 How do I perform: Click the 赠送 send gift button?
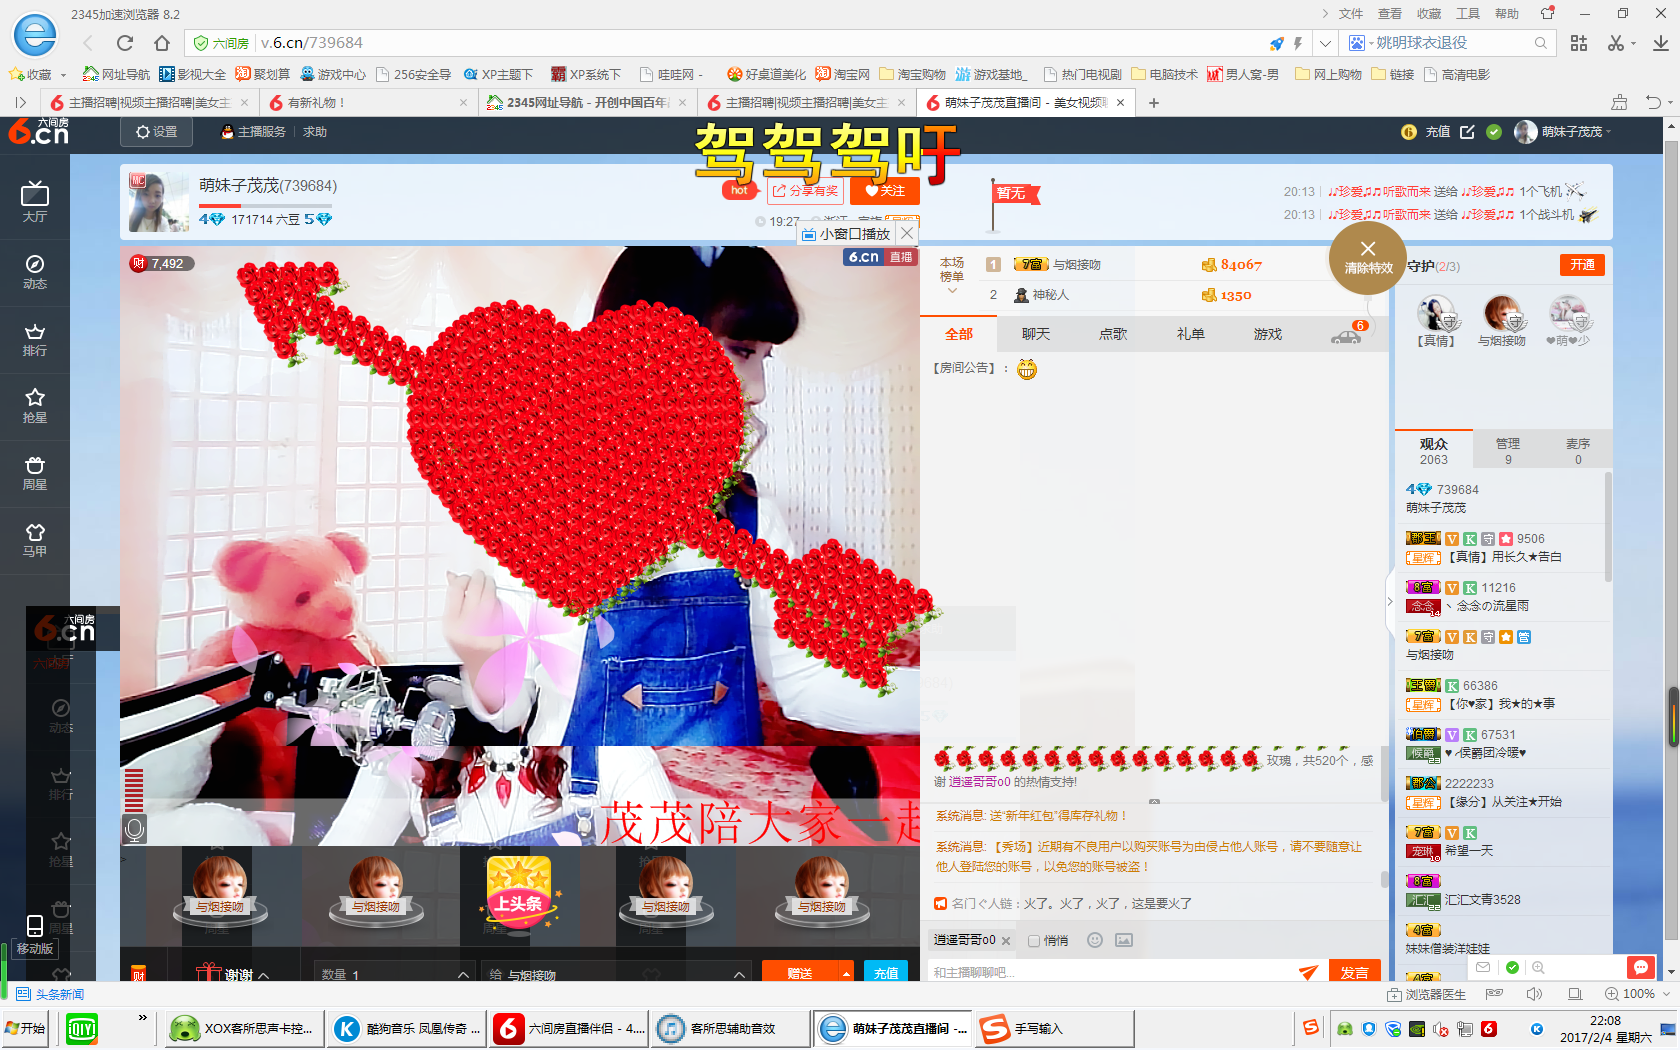(800, 972)
